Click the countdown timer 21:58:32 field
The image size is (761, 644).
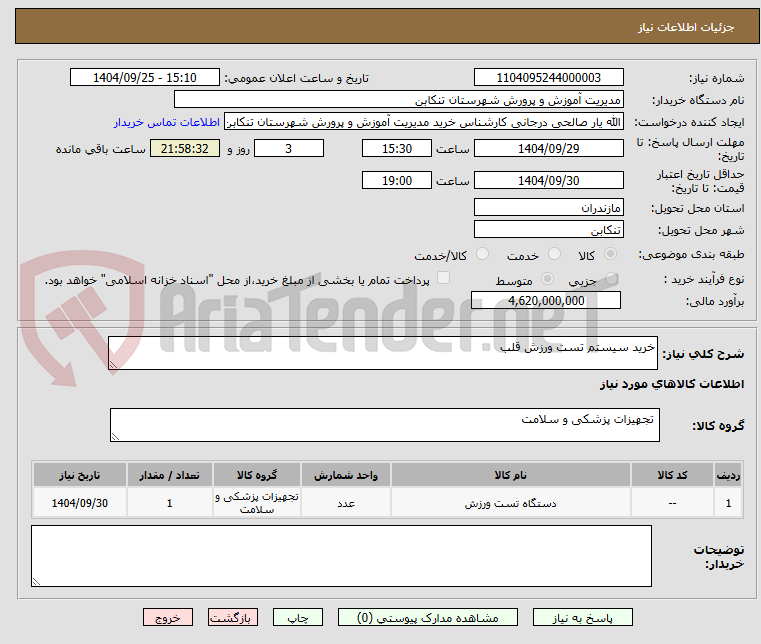[185, 149]
